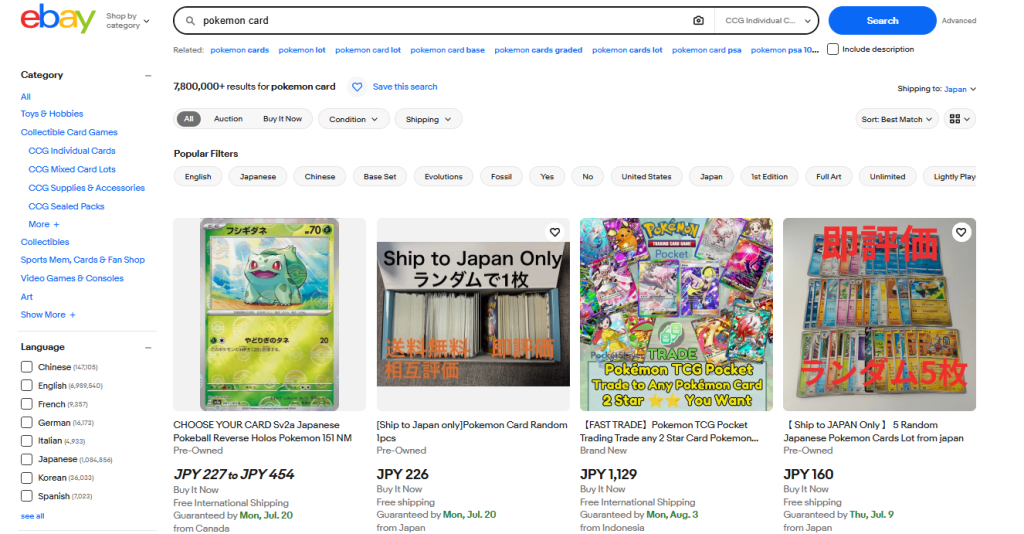Check the Korean language filter
Screen dimensions: 1024x534
27,477
